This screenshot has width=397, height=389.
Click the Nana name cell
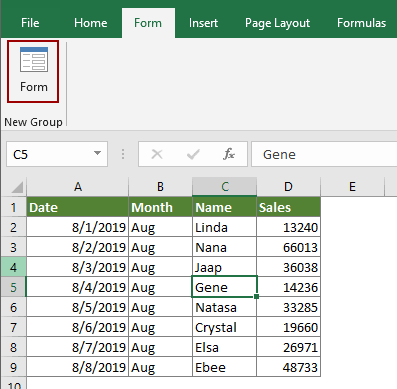coord(224,247)
